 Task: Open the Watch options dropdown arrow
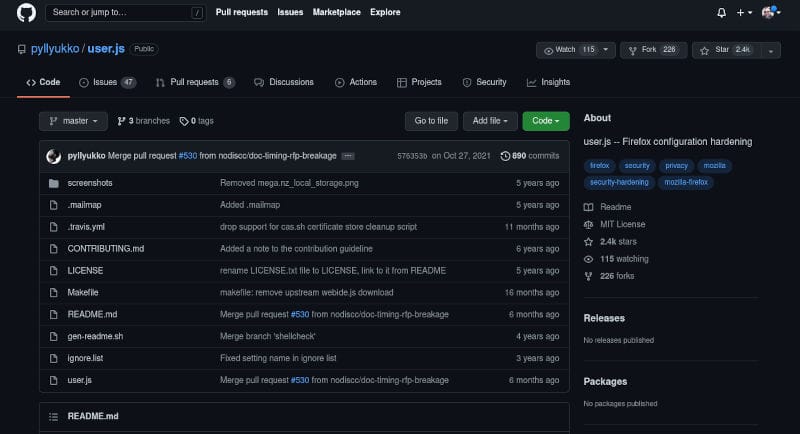click(606, 50)
